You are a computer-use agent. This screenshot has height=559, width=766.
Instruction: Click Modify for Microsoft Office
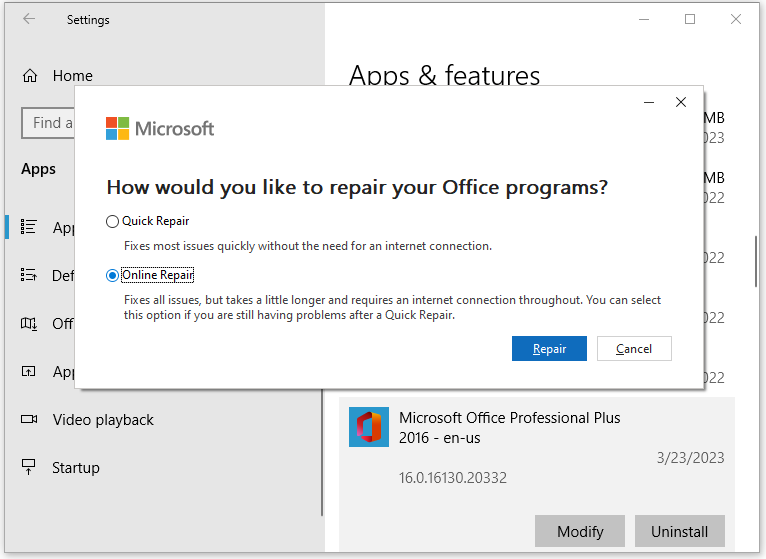(x=580, y=531)
